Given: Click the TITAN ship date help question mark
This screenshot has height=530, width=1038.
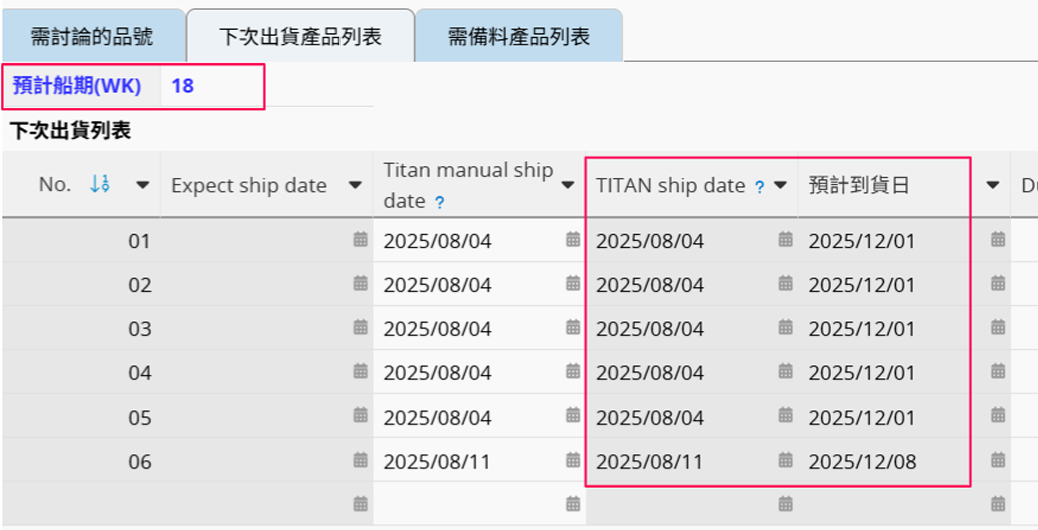Looking at the screenshot, I should (x=759, y=186).
